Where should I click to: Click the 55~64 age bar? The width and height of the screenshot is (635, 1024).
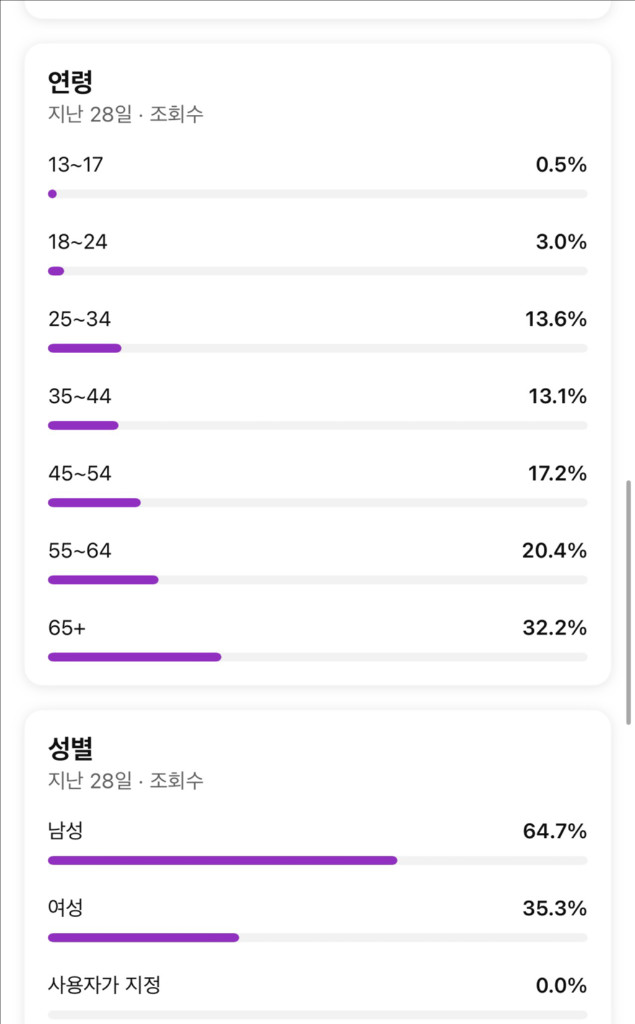317,579
